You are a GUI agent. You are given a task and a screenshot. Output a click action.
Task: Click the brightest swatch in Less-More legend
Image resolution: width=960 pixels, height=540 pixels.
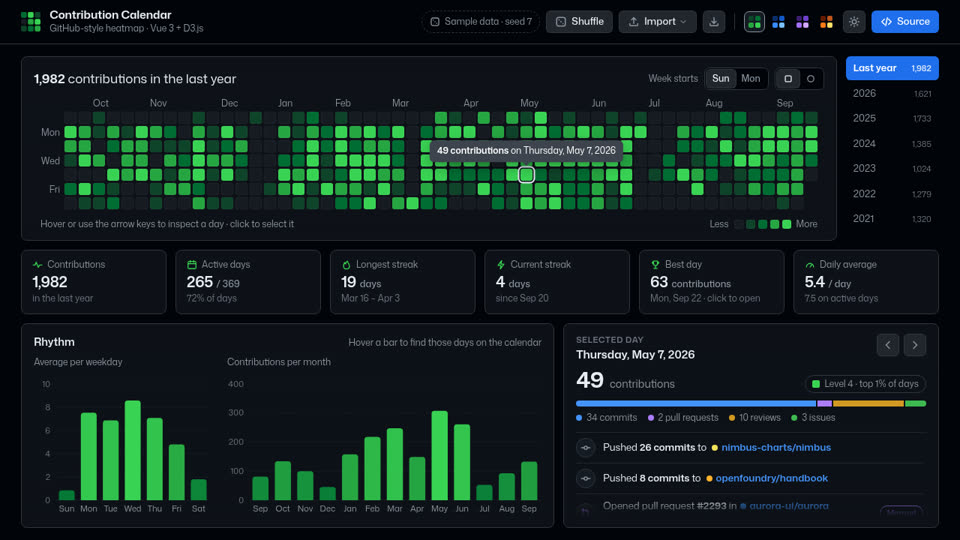pos(787,224)
